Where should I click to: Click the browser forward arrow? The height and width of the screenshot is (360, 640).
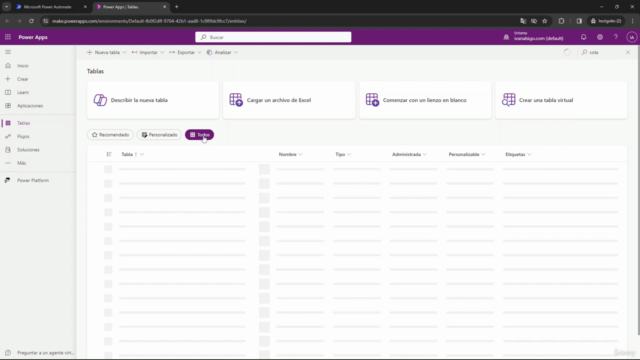(19, 21)
